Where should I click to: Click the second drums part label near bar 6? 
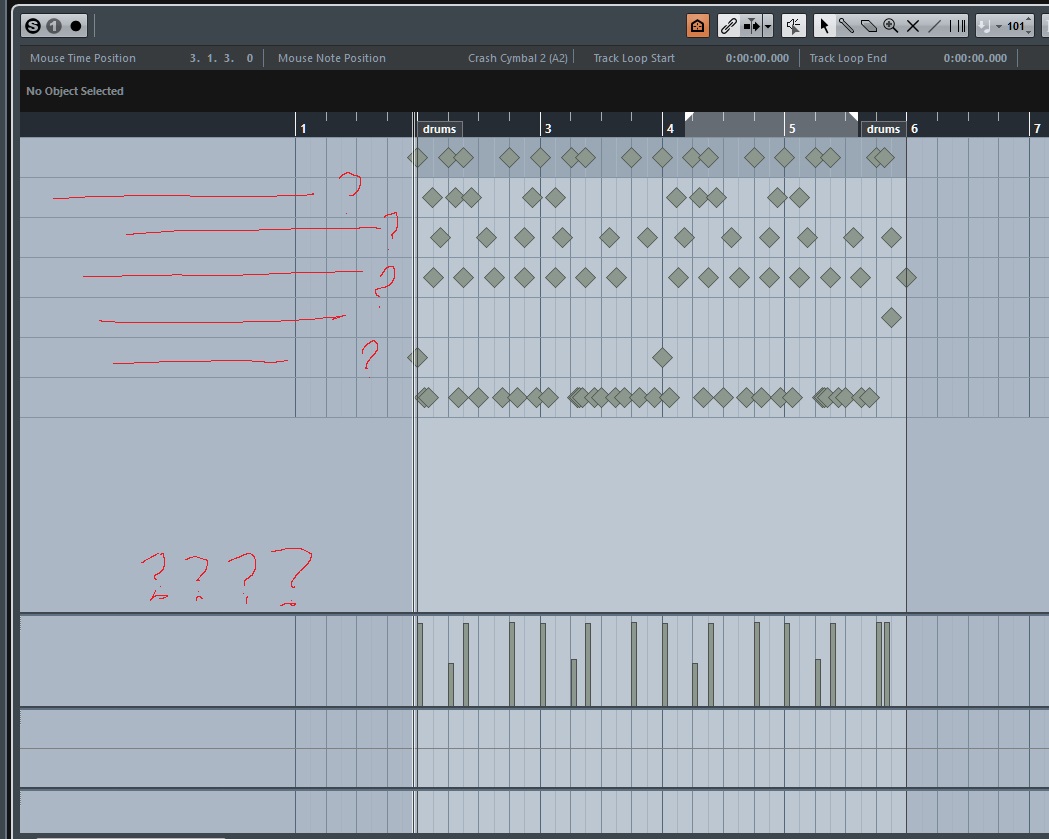[x=883, y=129]
